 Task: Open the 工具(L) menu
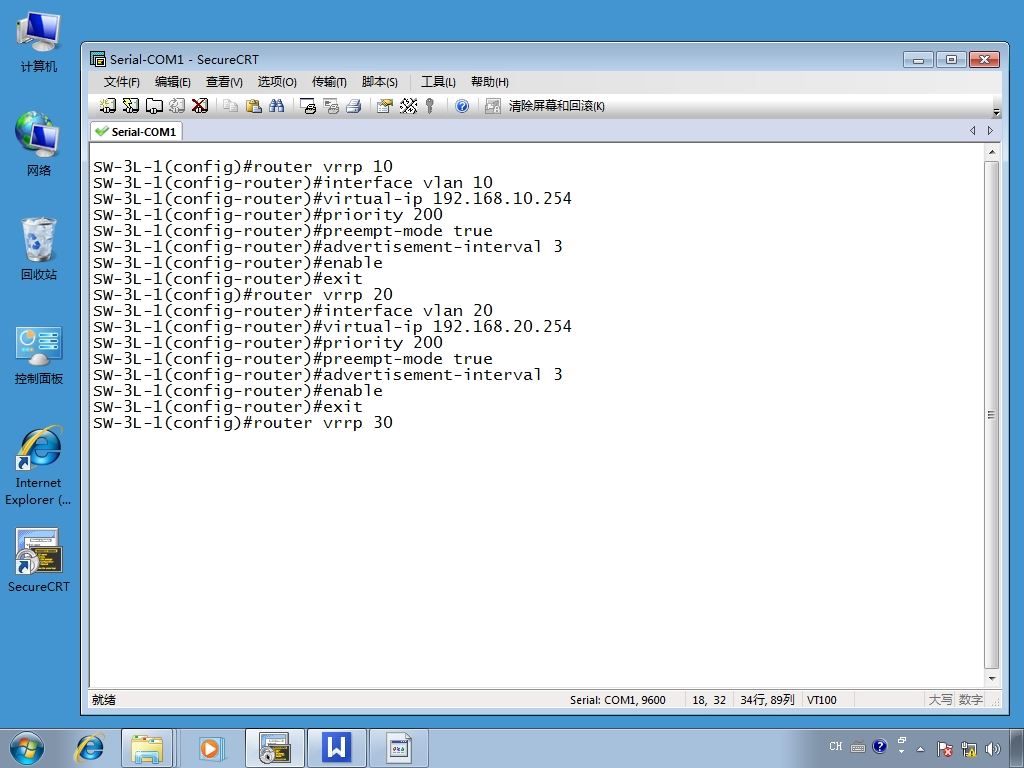click(438, 82)
